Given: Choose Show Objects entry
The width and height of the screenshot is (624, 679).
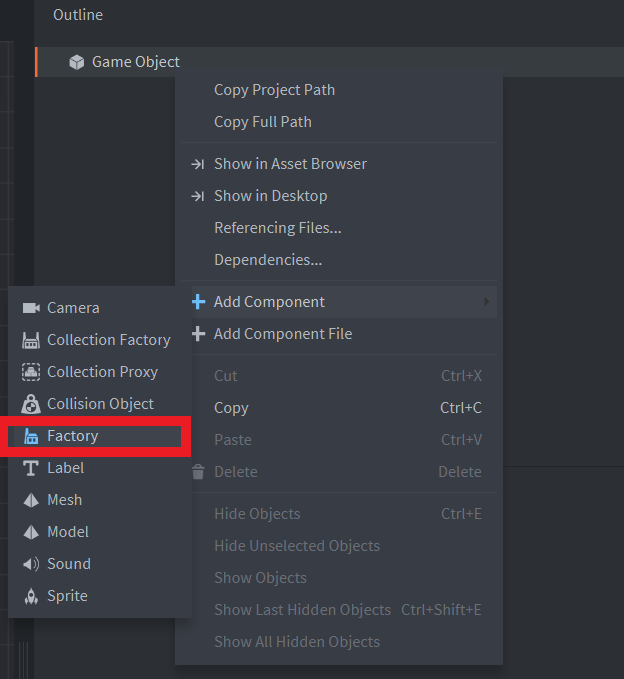Looking at the screenshot, I should (339, 578).
